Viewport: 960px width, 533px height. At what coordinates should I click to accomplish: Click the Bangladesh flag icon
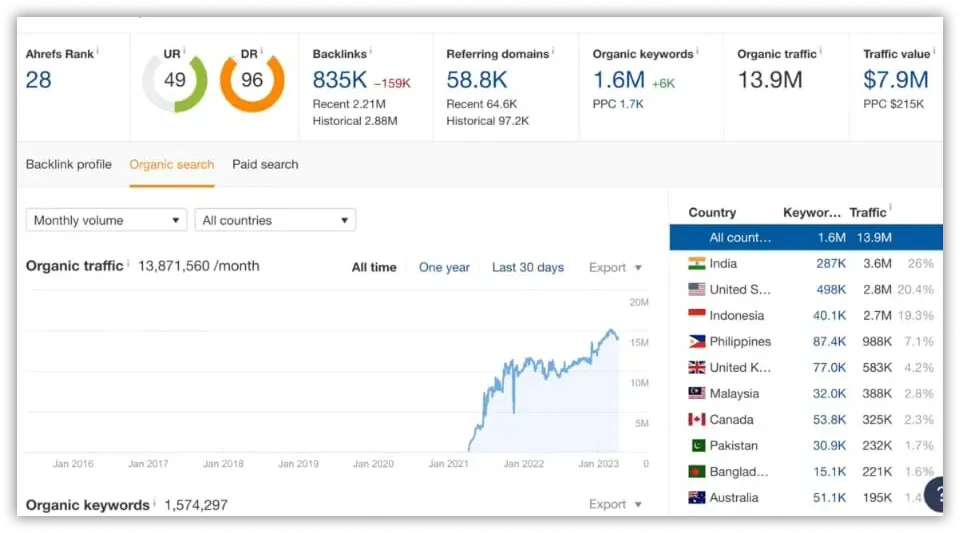pos(696,472)
